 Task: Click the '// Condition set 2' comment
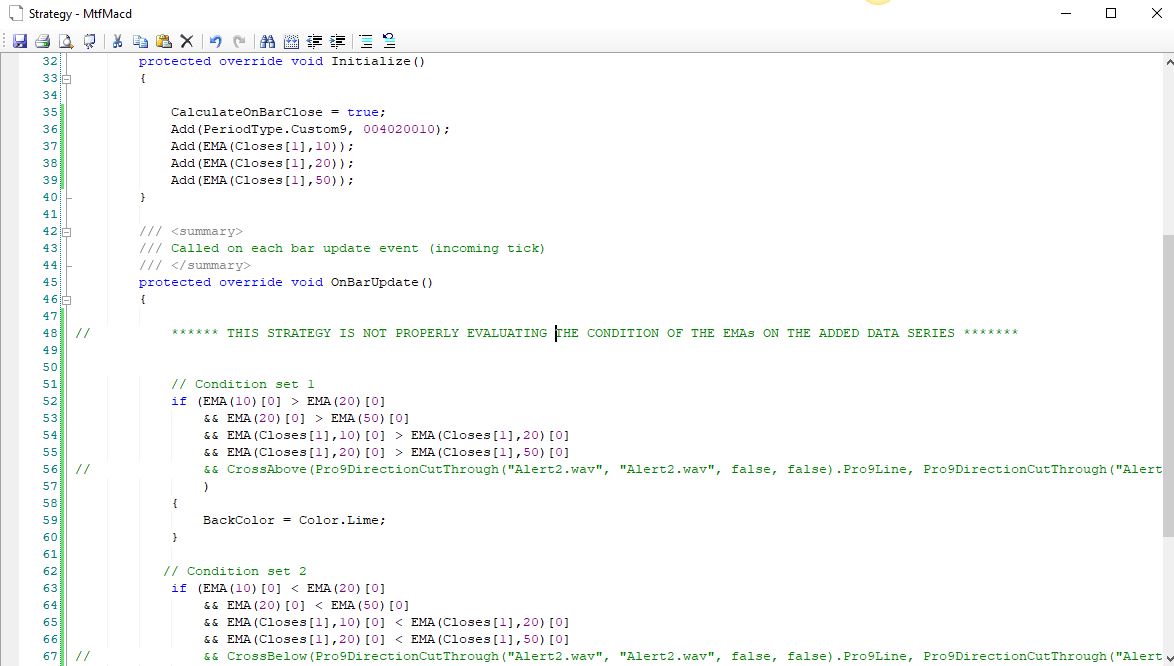click(x=235, y=571)
